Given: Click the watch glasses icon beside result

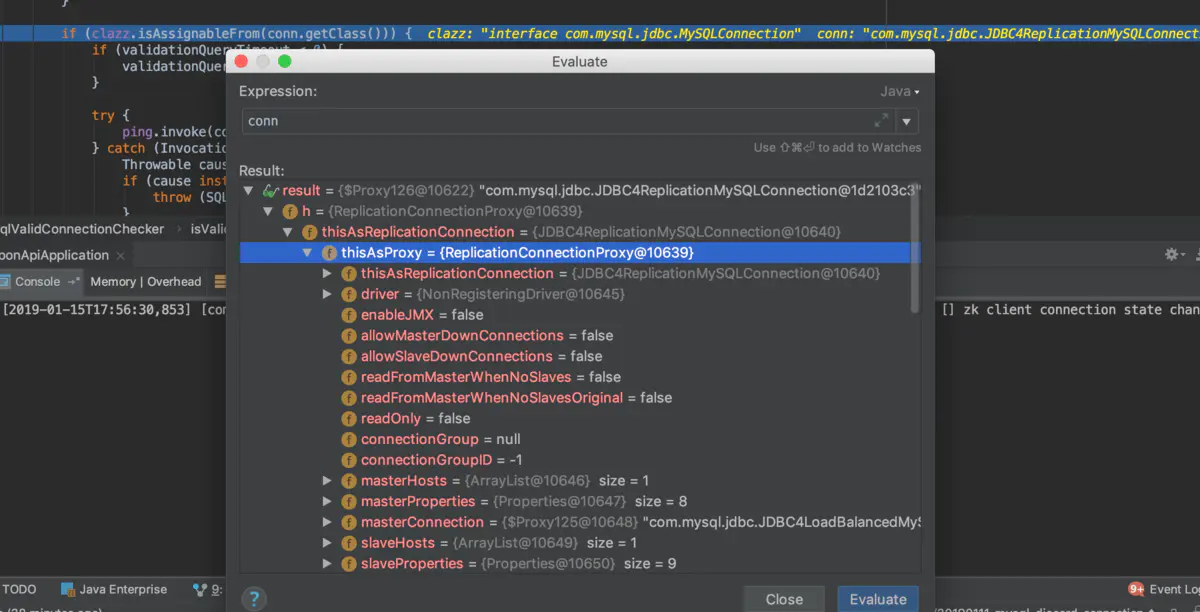Looking at the screenshot, I should (269, 191).
